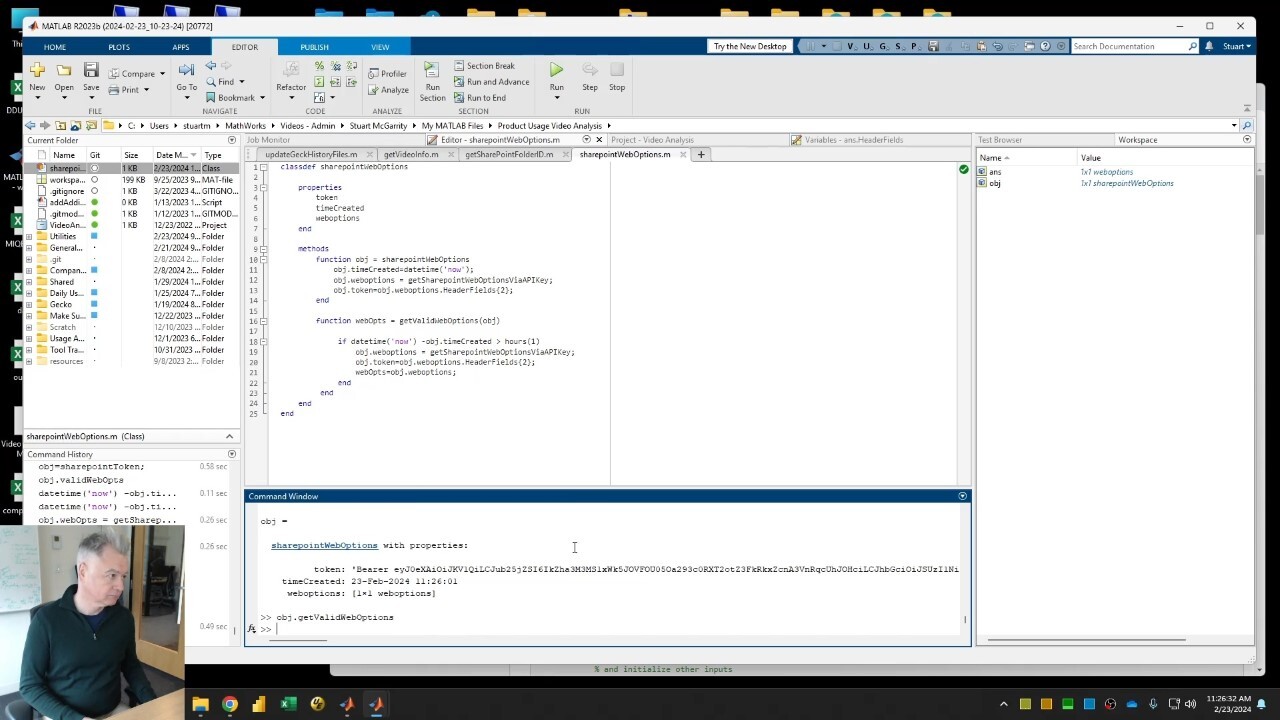This screenshot has width=1280, height=720.
Task: Switch to the PLOTS ribbon tab
Action: pyautogui.click(x=119, y=47)
